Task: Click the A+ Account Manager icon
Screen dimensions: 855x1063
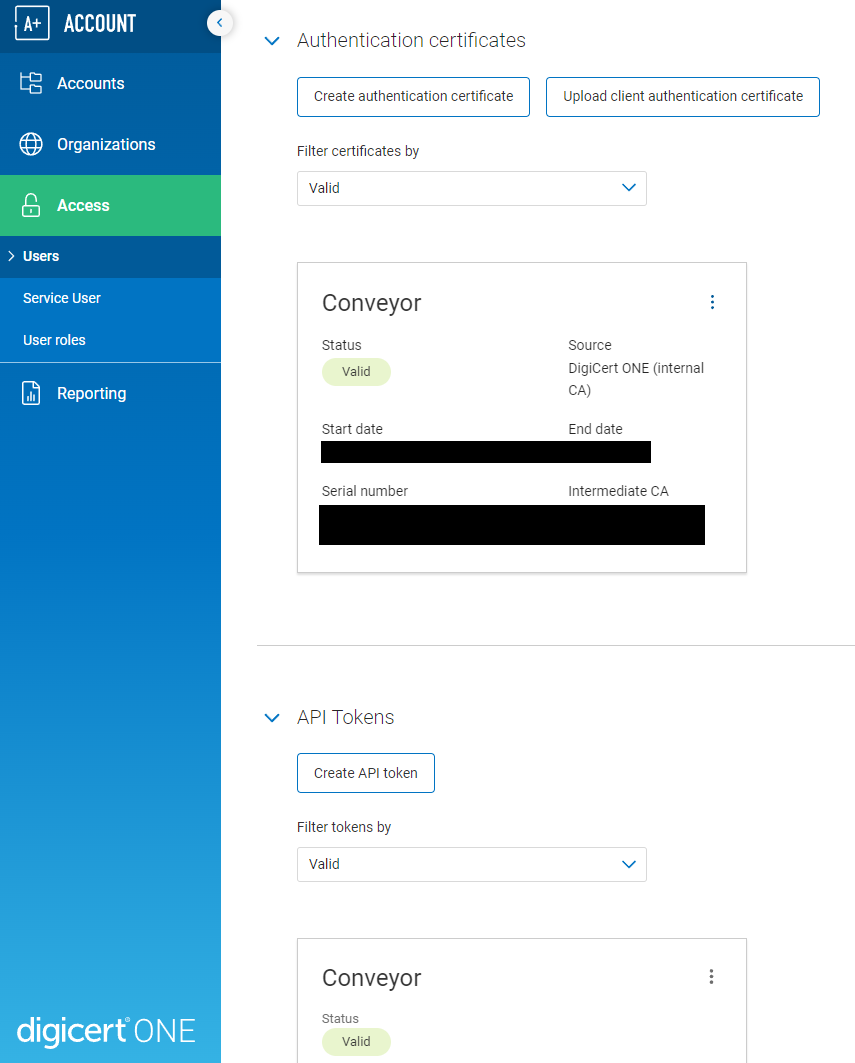Action: pyautogui.click(x=31, y=23)
